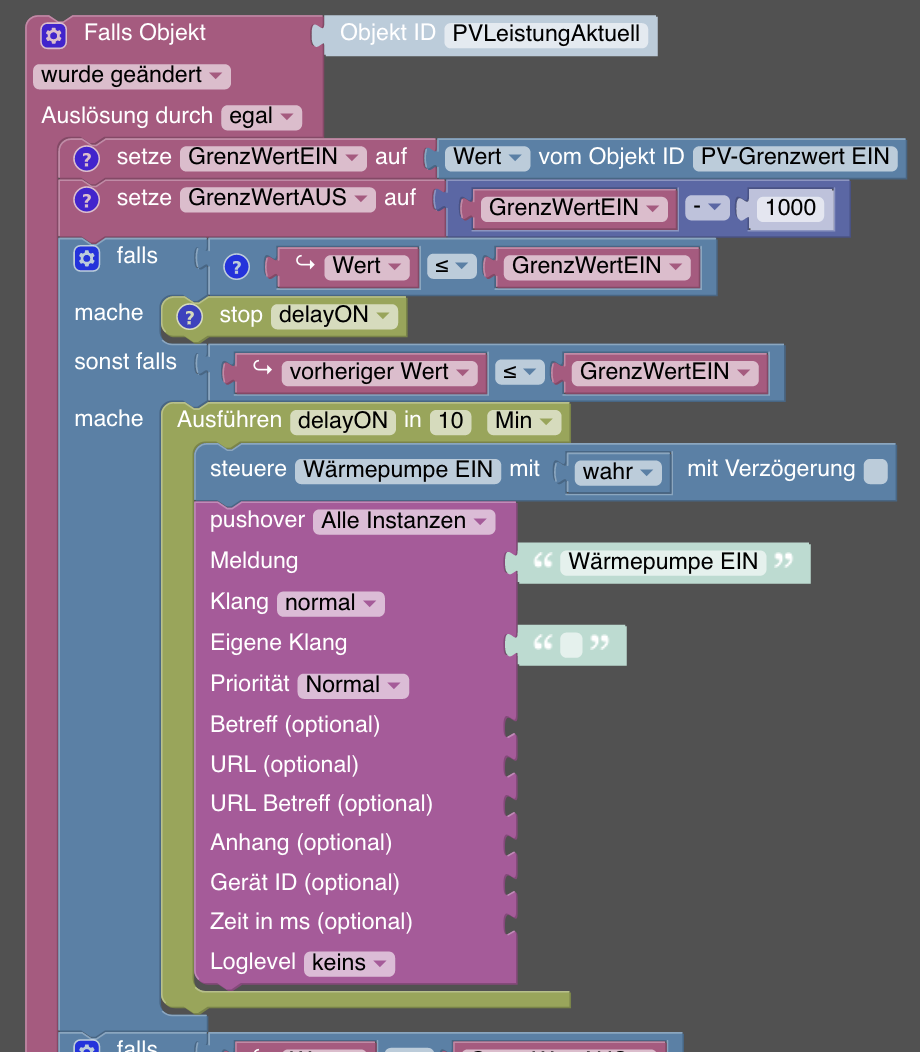Open the Klang normal dropdown
Image resolution: width=920 pixels, height=1052 pixels.
[x=331, y=604]
